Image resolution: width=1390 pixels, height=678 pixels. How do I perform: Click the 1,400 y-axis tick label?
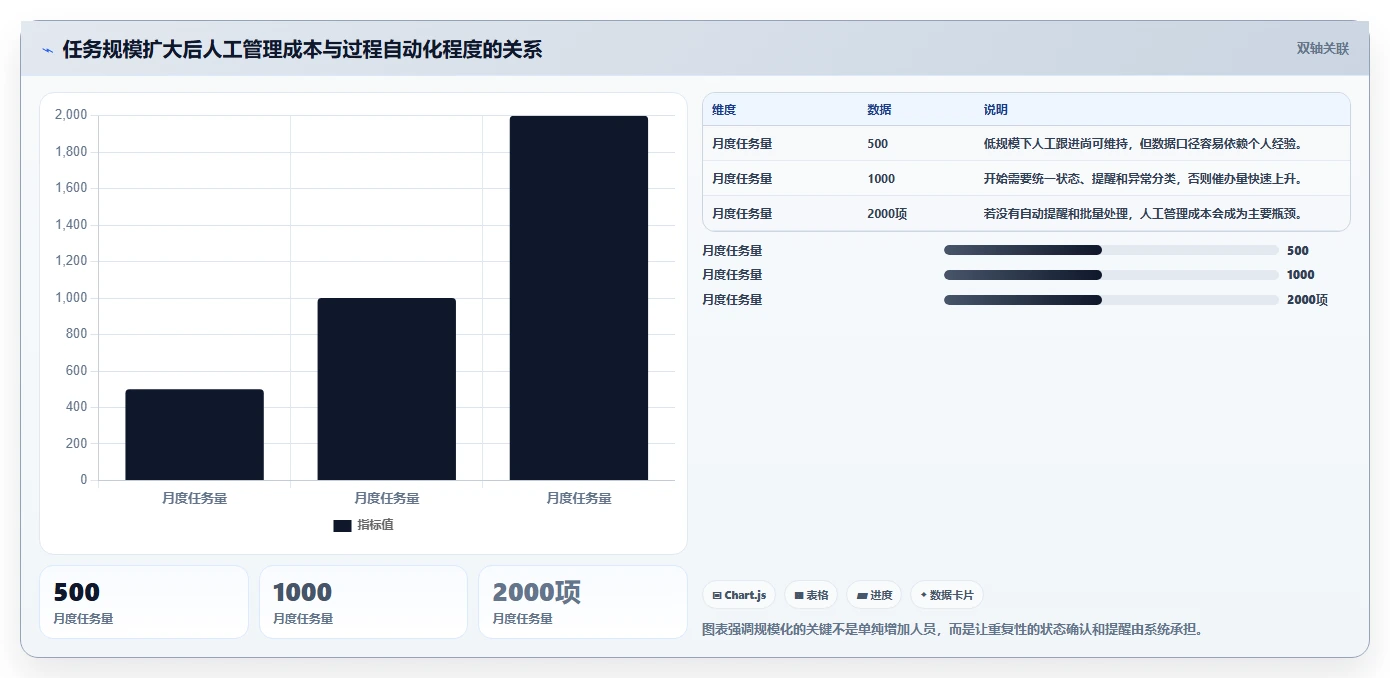point(70,225)
